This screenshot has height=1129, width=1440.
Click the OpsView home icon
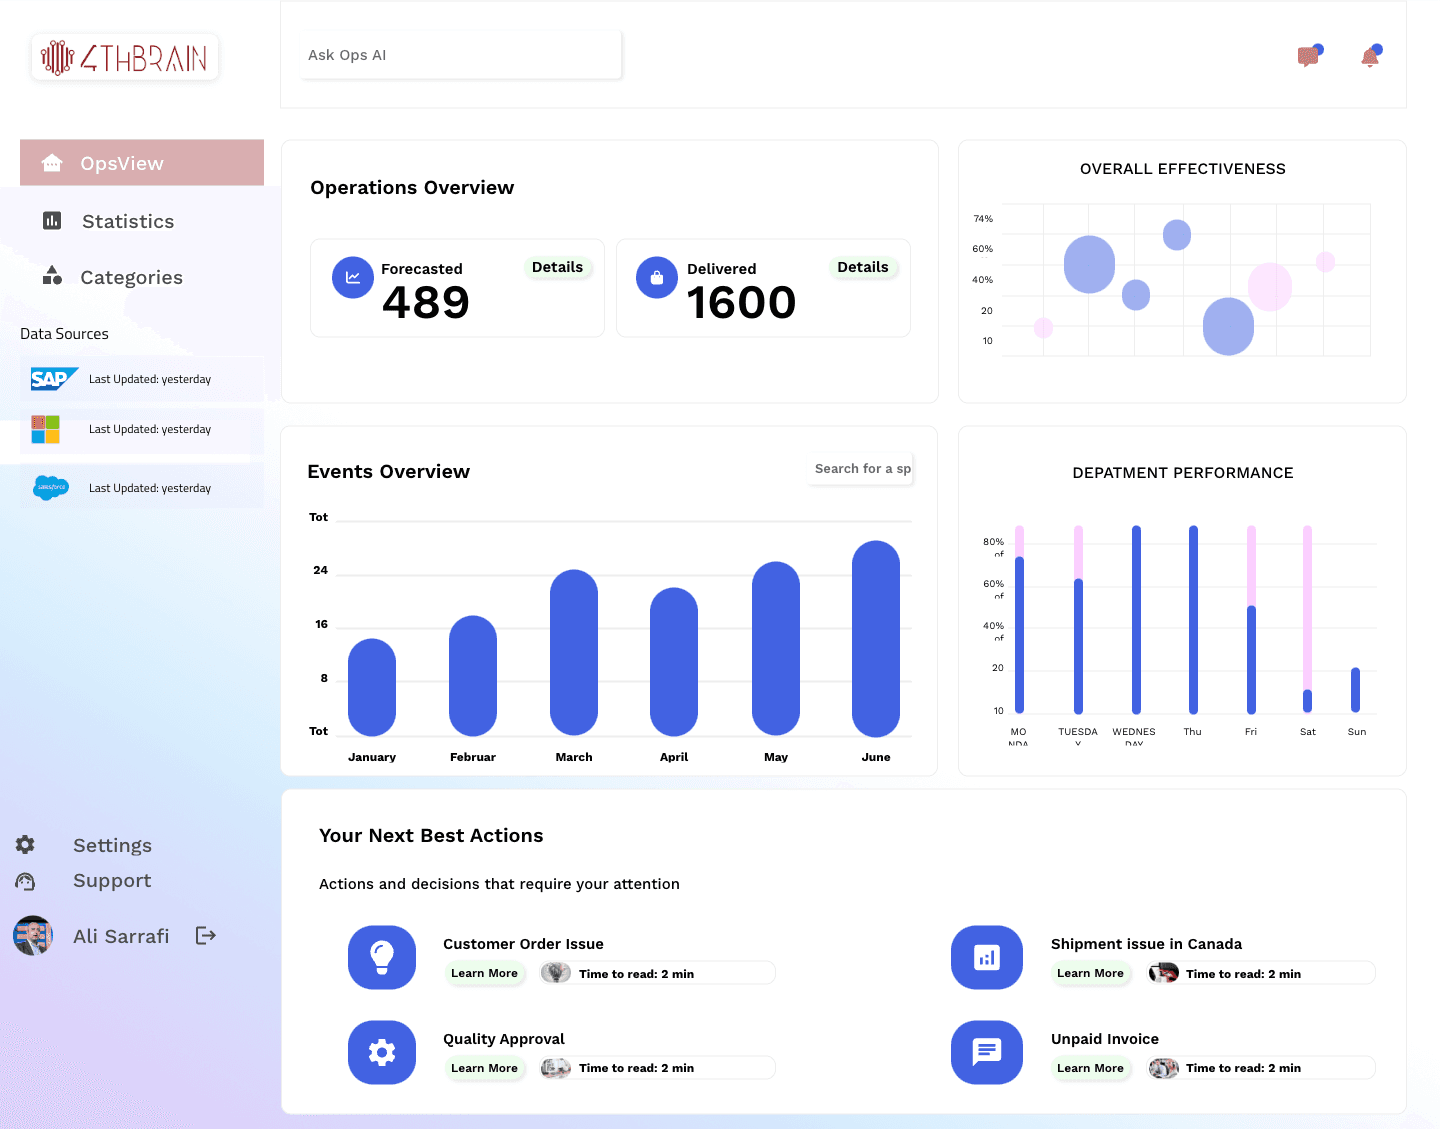[x=52, y=163]
